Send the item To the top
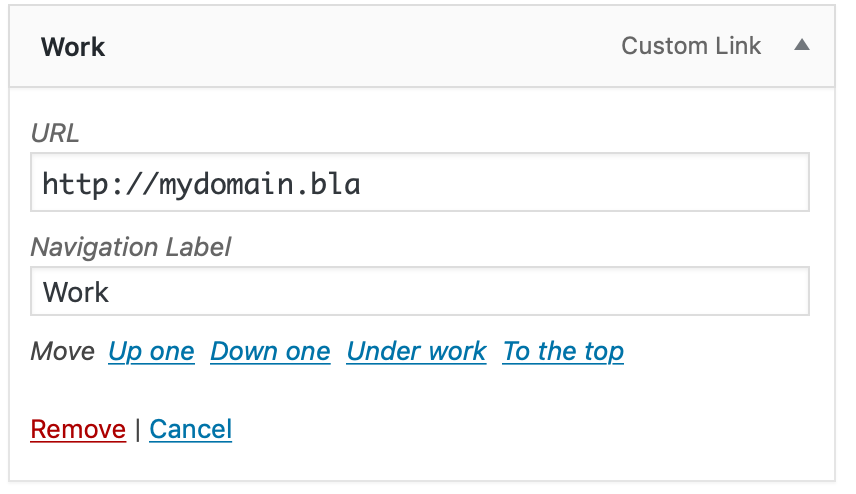 click(563, 351)
